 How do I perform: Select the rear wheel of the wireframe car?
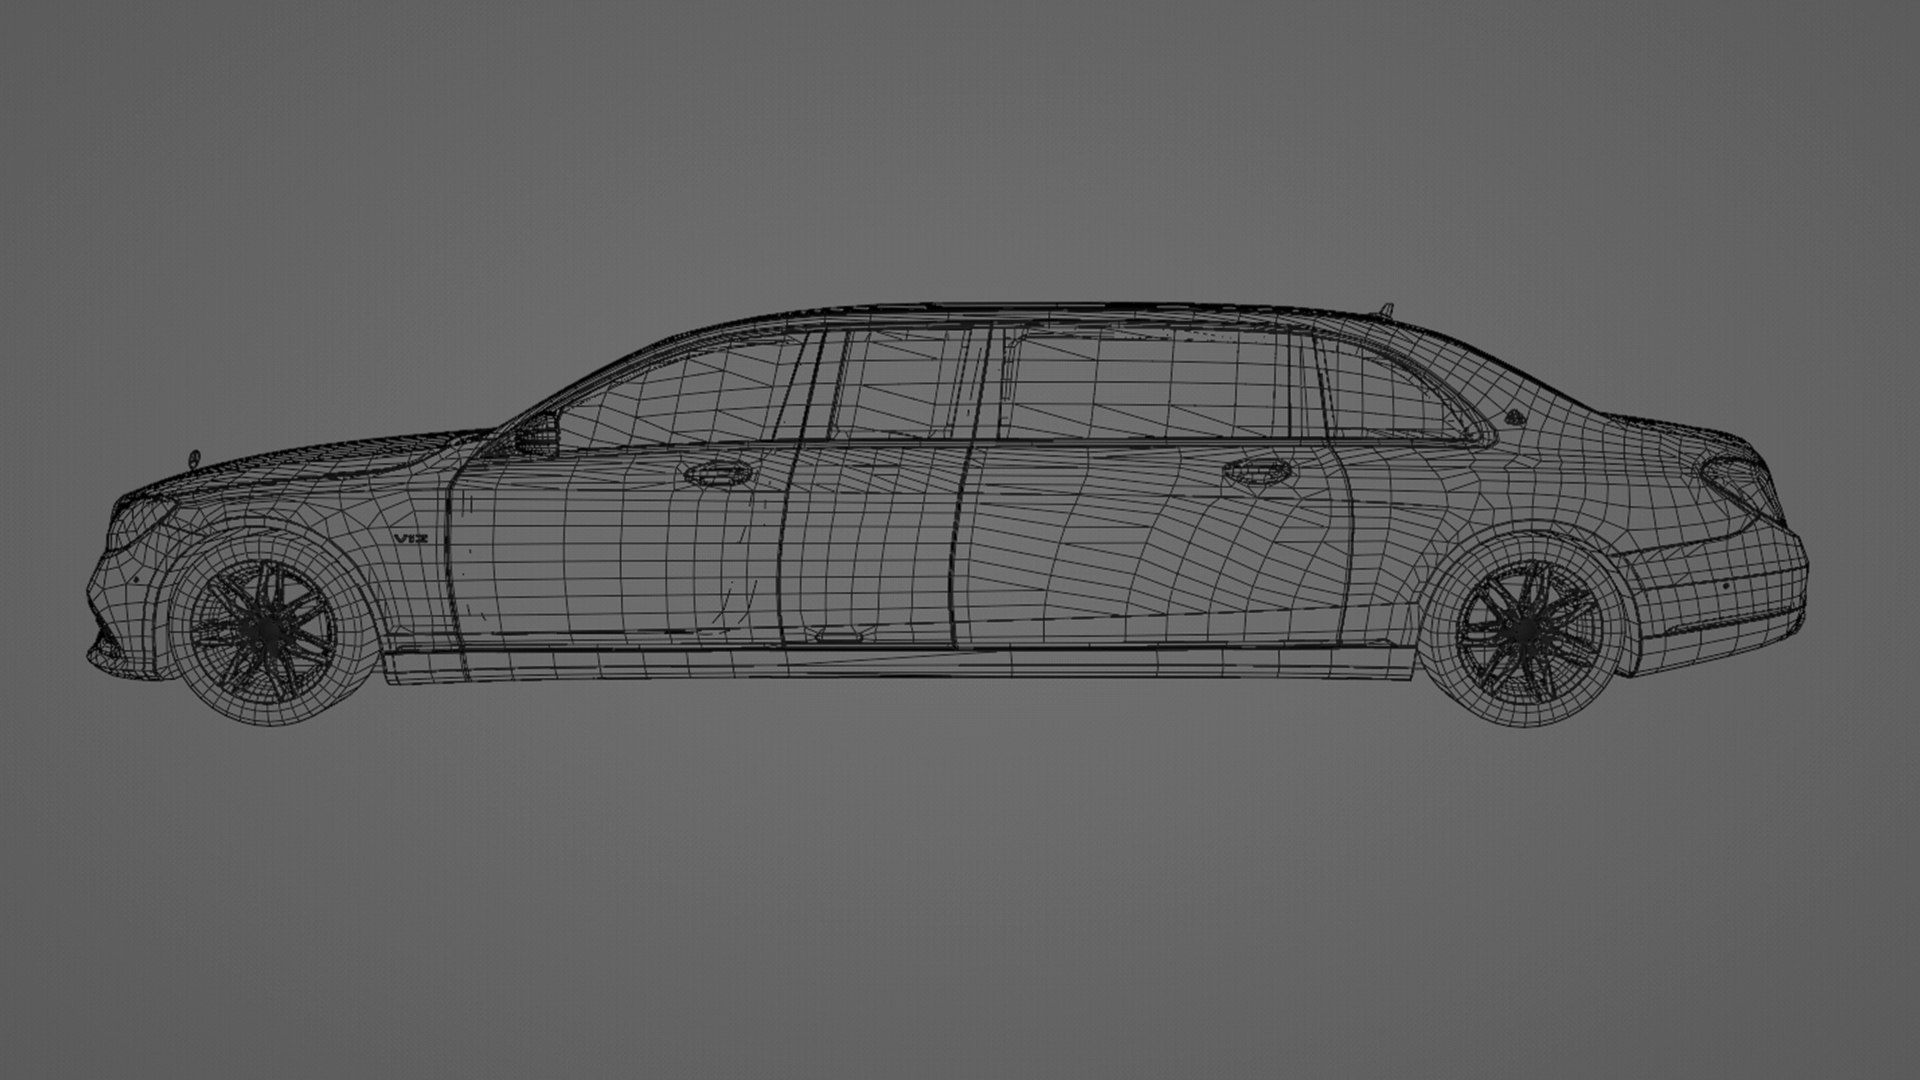pos(1523,631)
